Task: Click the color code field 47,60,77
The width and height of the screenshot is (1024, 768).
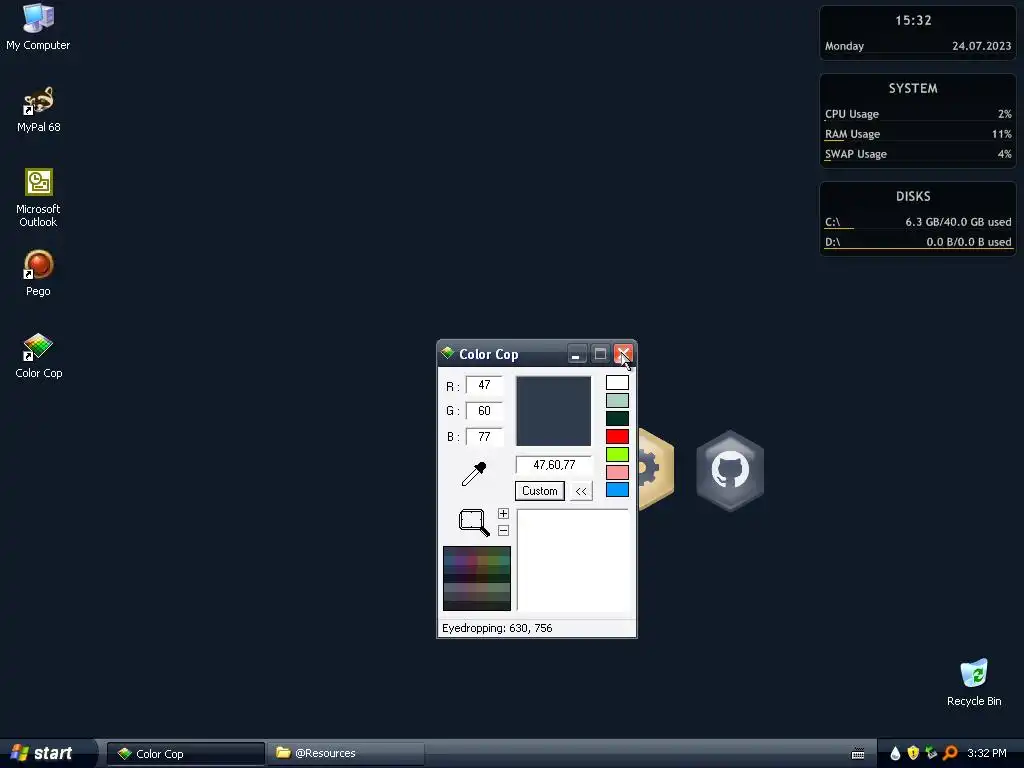Action: 554,465
